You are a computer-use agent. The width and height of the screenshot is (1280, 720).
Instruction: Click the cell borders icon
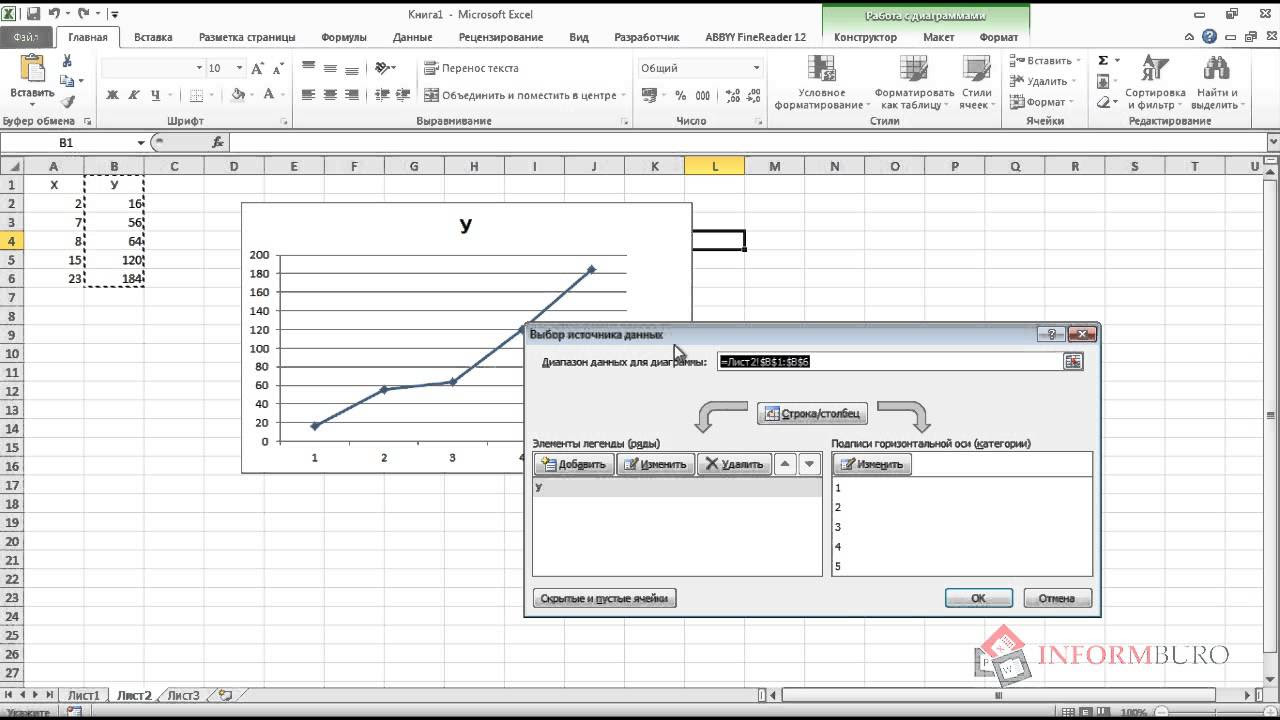click(196, 95)
